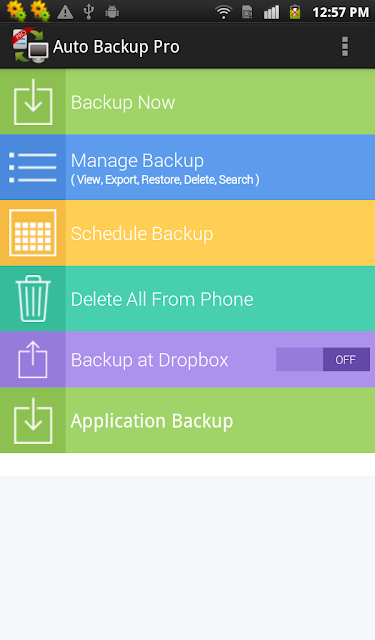Screen dimensions: 375x640
Task: Select Schedule Backup text option
Action: [142, 233]
